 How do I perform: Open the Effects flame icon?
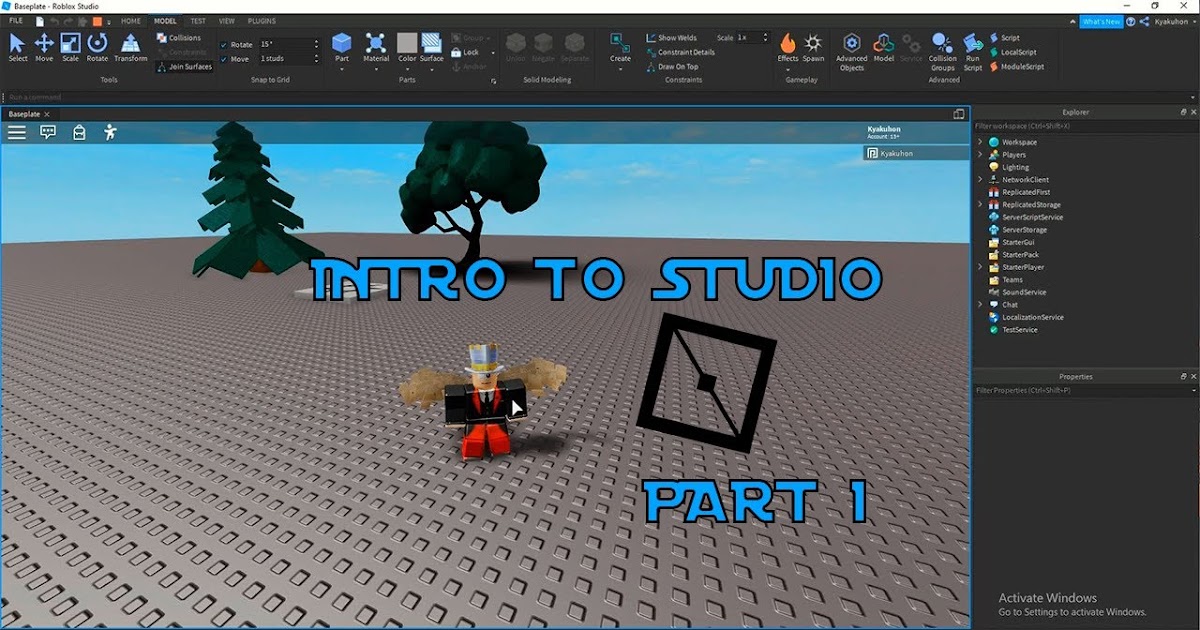[x=788, y=42]
